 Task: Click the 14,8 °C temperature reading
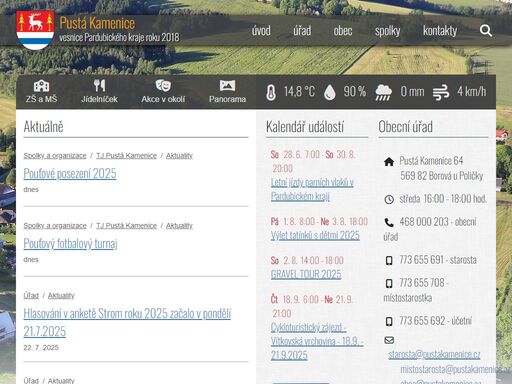pyautogui.click(x=299, y=91)
